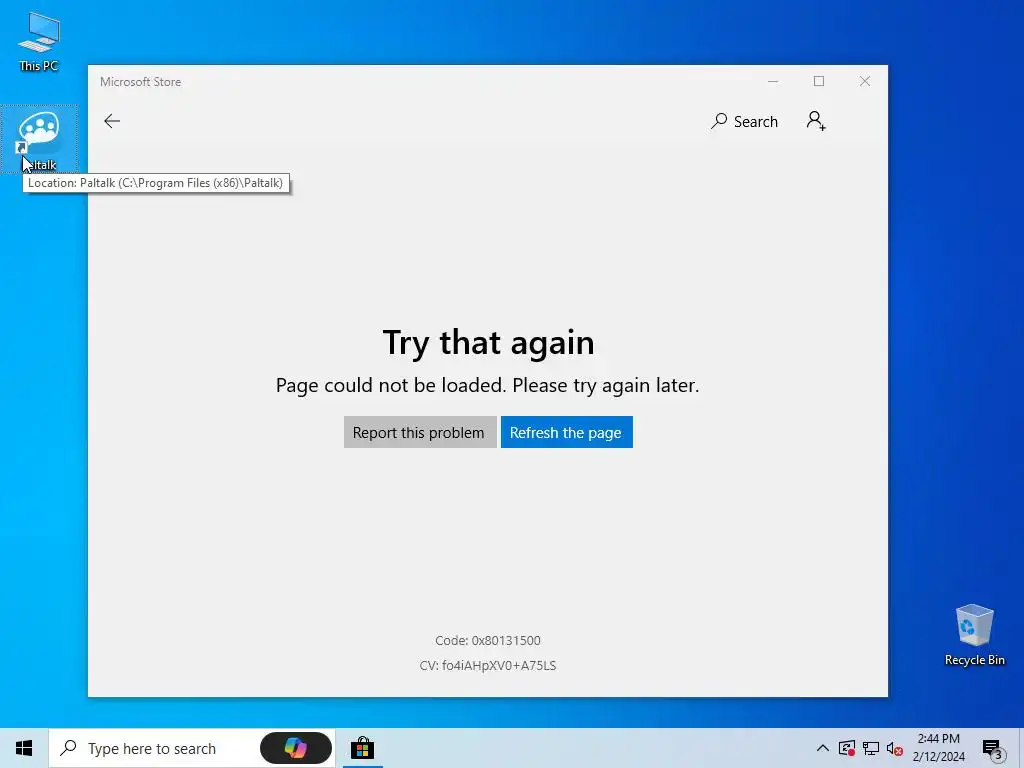The image size is (1024, 768).
Task: Click the tray icon with red dot
Action: (846, 748)
